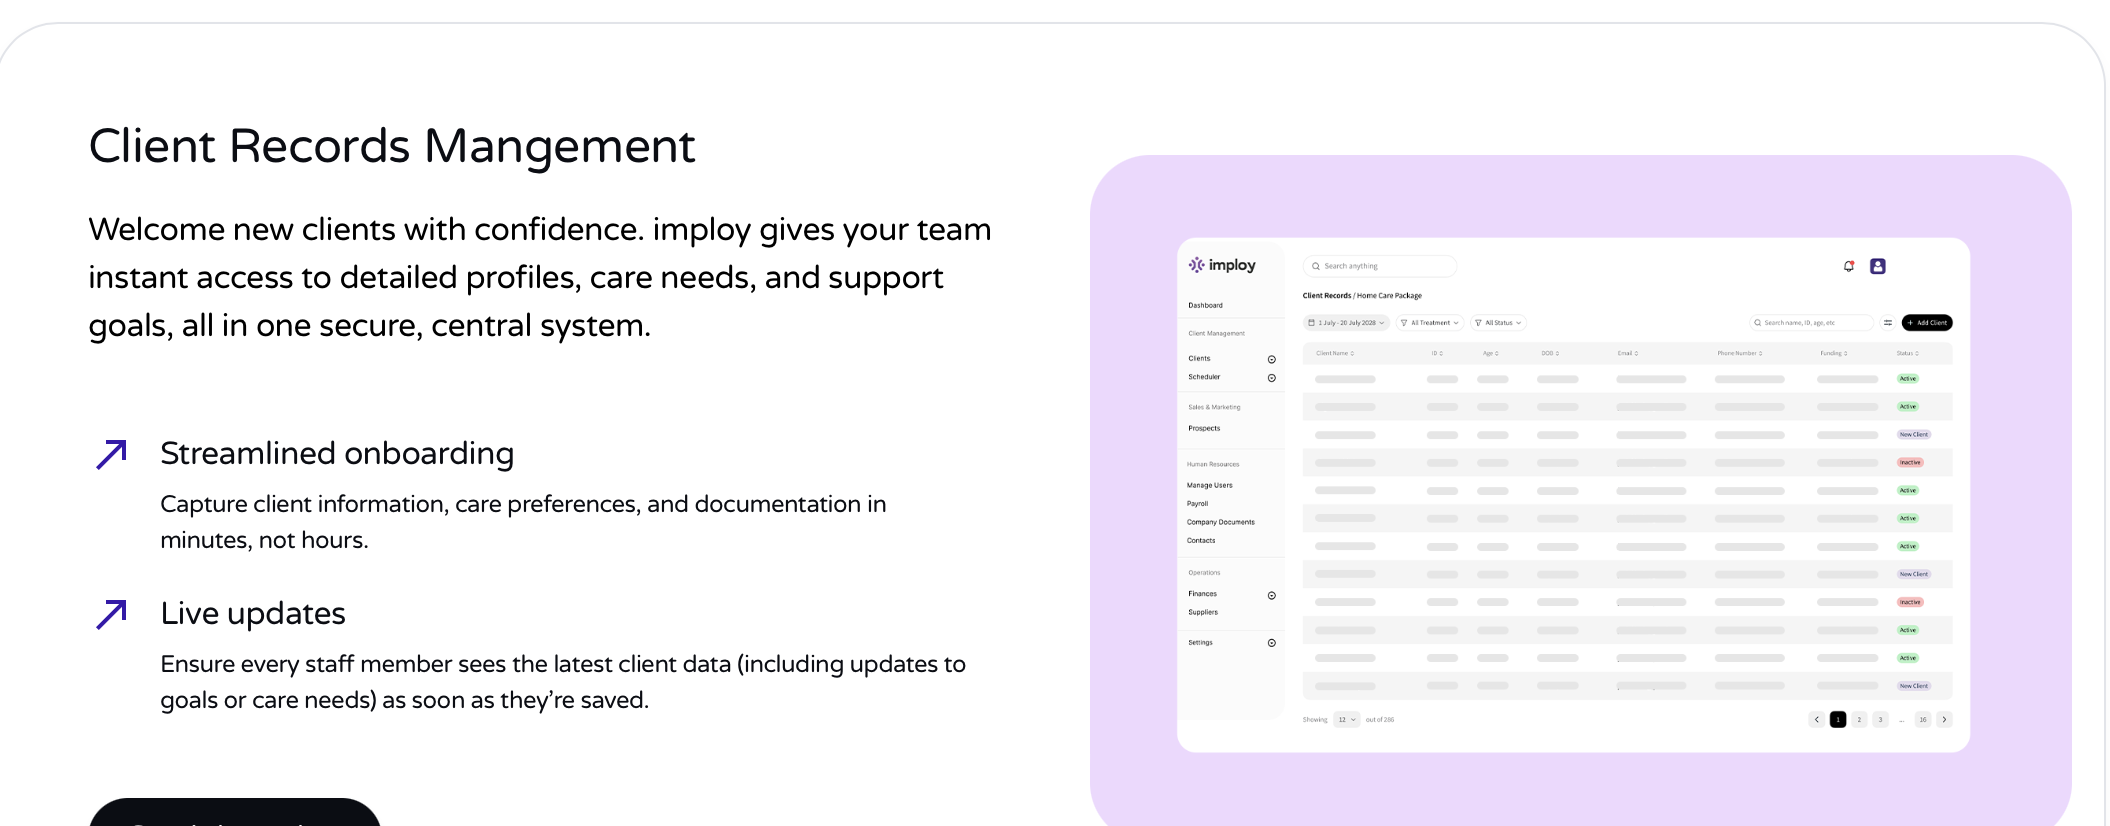This screenshot has height=826, width=2110.
Task: Sort by the Age column header
Action: click(1491, 353)
